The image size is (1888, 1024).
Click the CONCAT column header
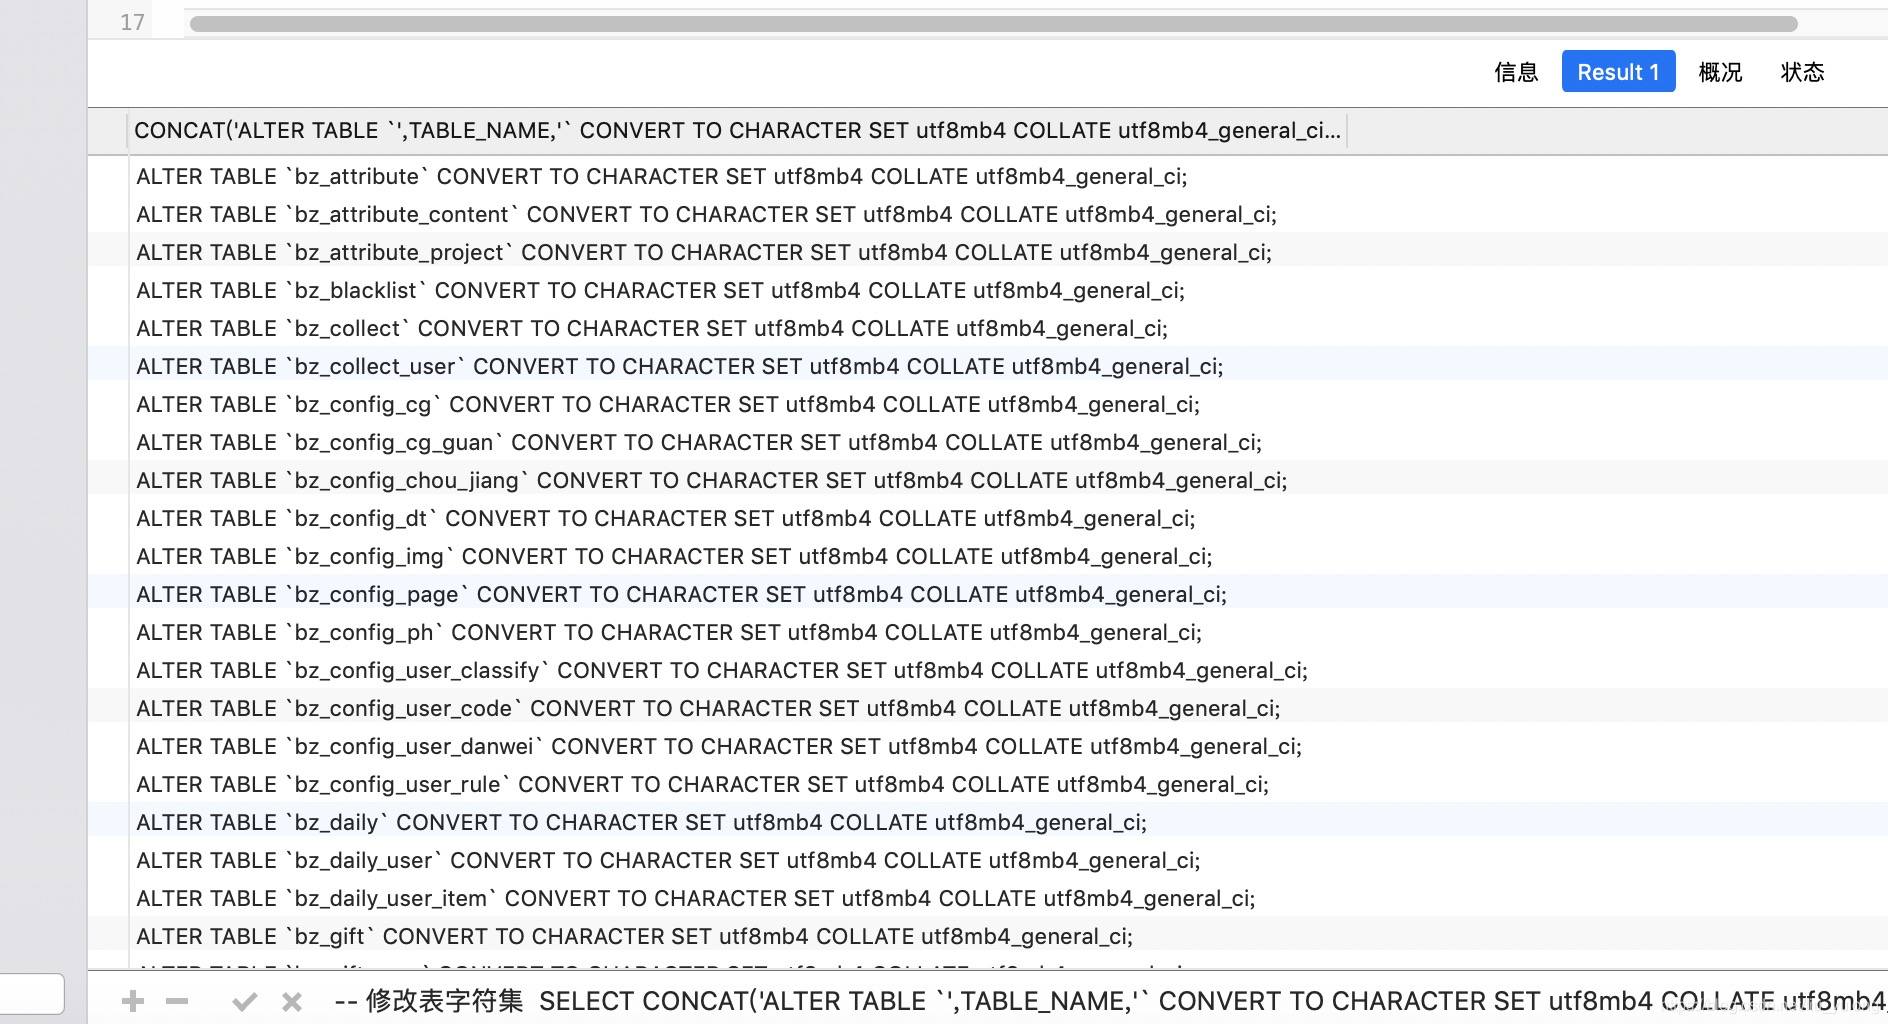point(737,131)
